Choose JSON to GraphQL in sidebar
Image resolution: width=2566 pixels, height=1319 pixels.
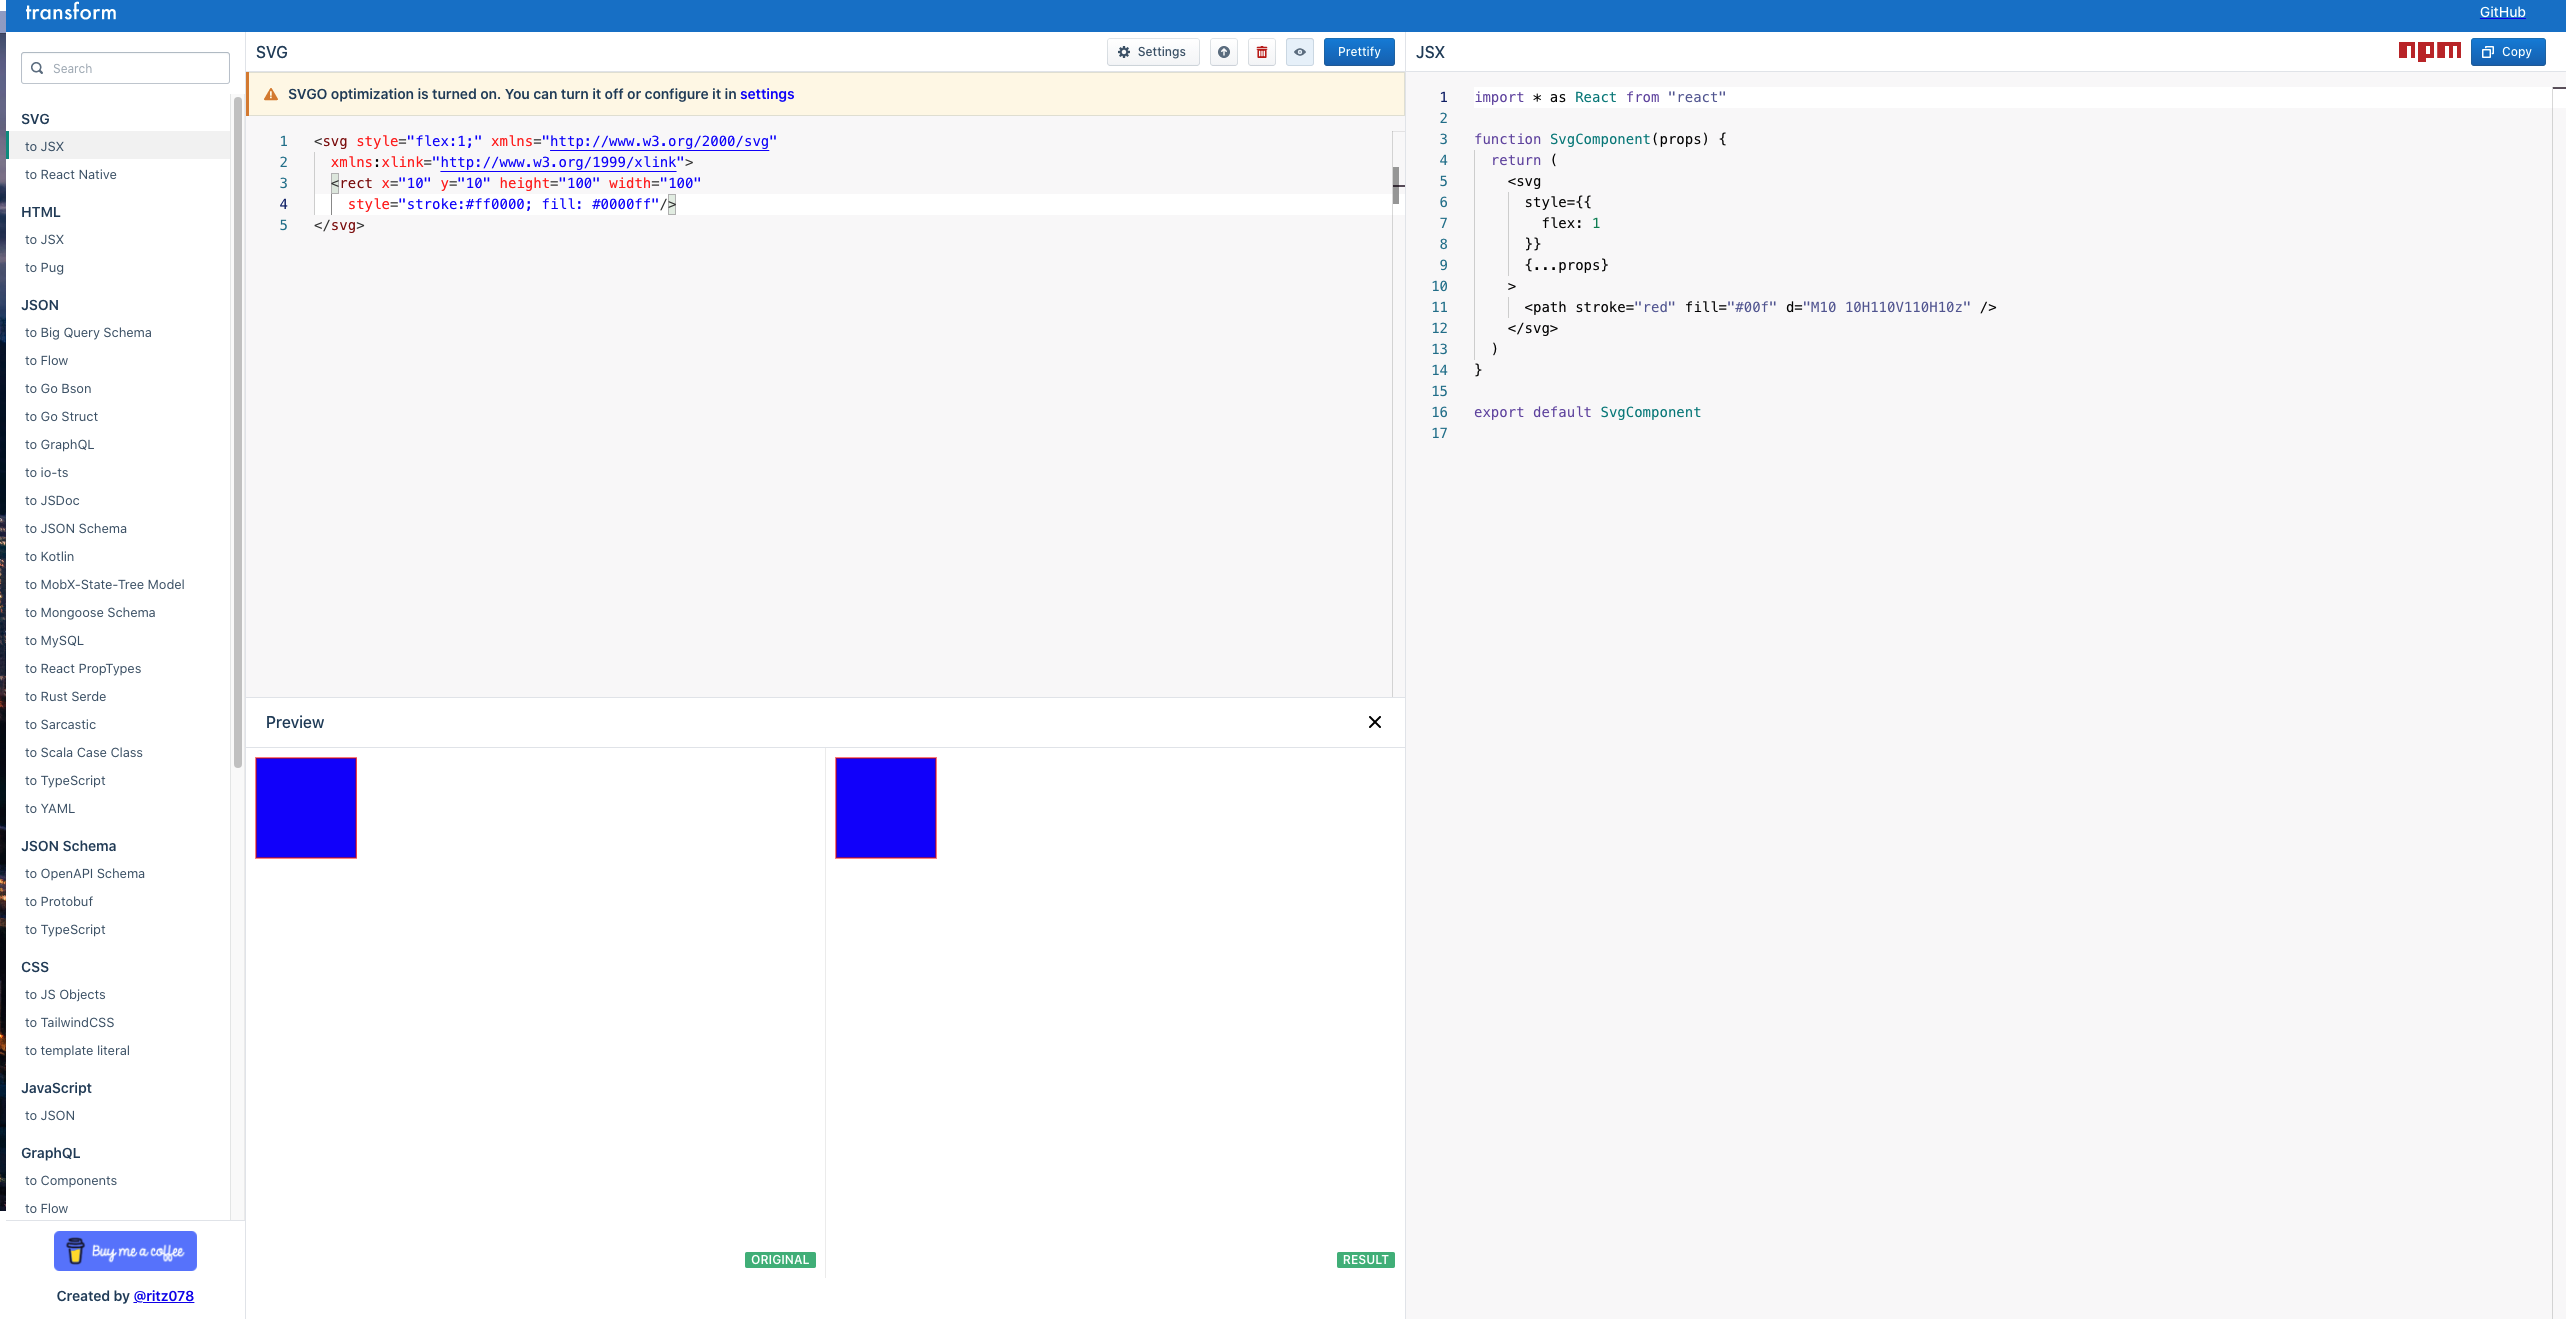(x=59, y=444)
